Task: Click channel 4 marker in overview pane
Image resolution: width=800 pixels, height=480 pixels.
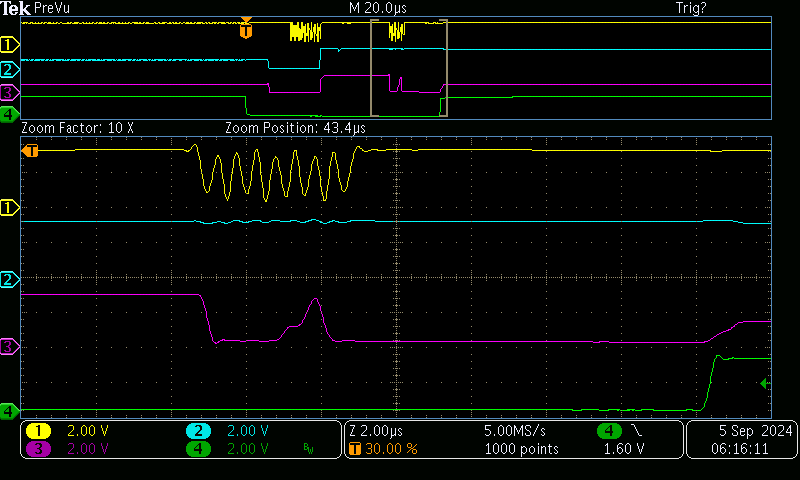Action: 9,115
